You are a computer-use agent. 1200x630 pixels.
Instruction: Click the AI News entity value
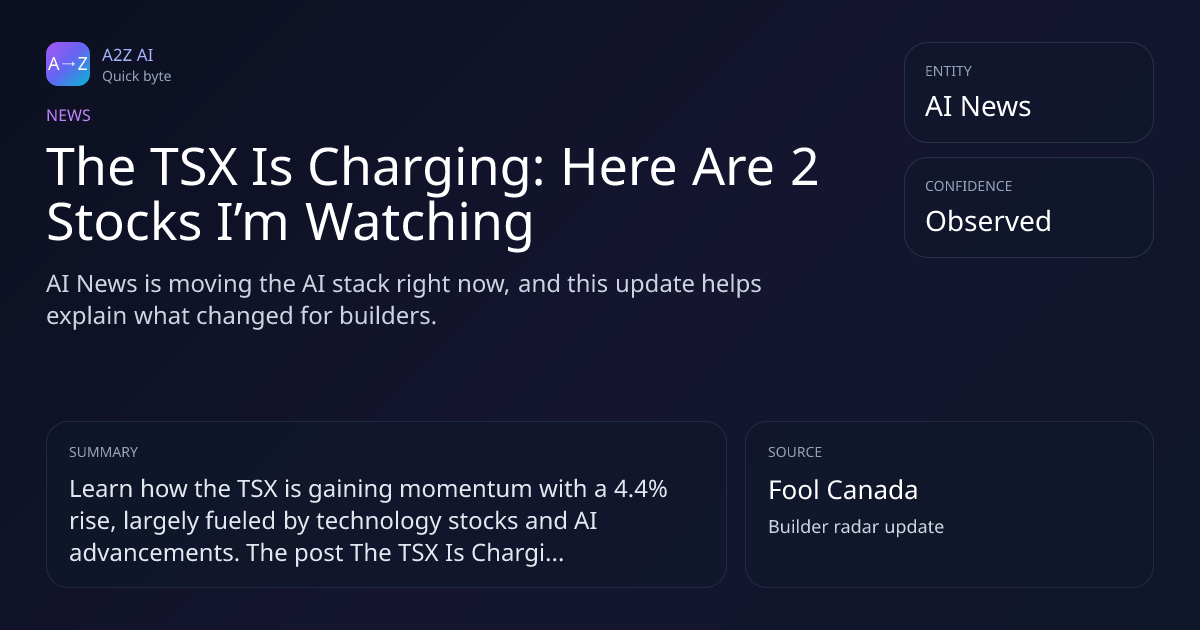[978, 107]
